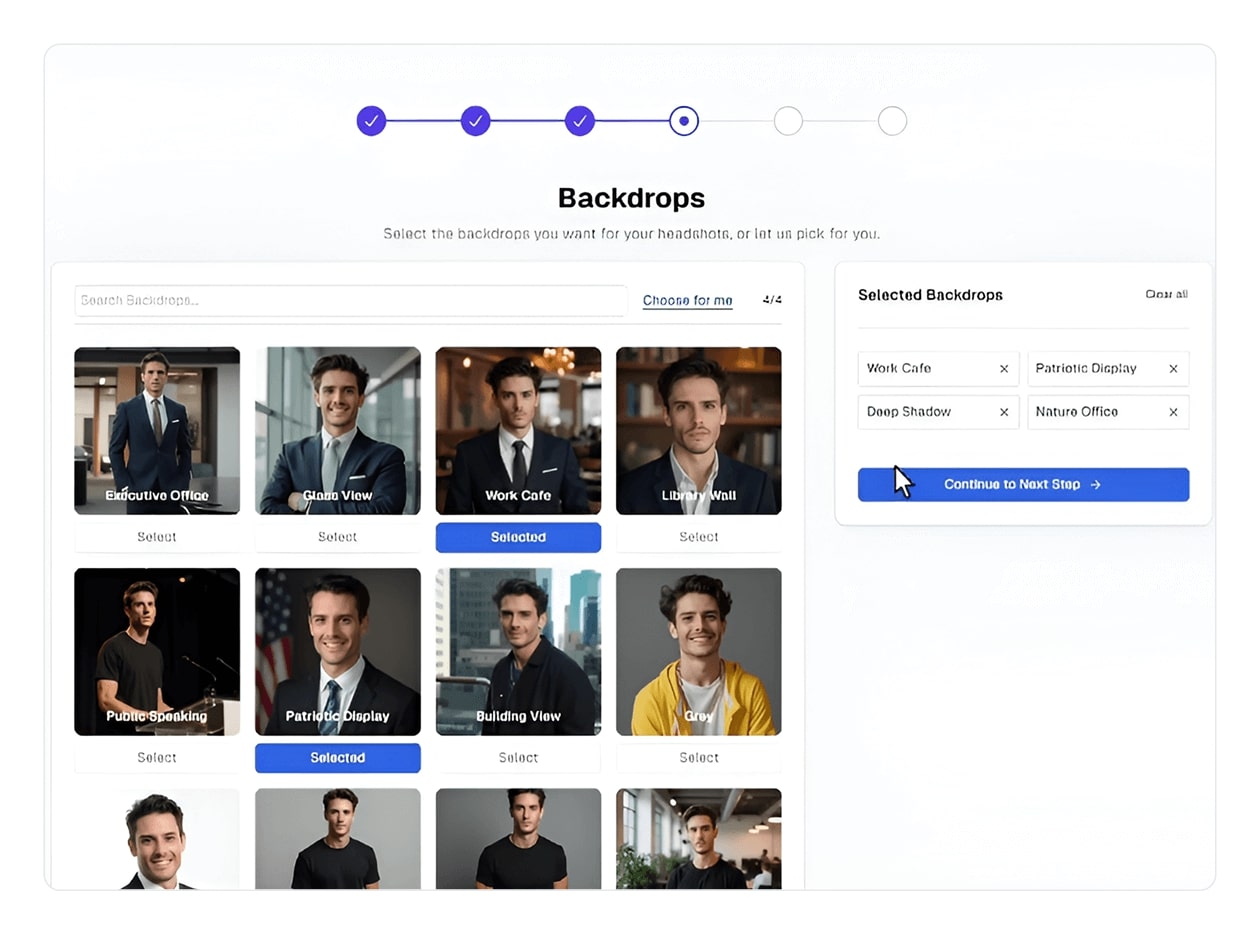This screenshot has height=935, width=1260.
Task: Remove Deep Shadow using its X icon
Action: 1003,412
